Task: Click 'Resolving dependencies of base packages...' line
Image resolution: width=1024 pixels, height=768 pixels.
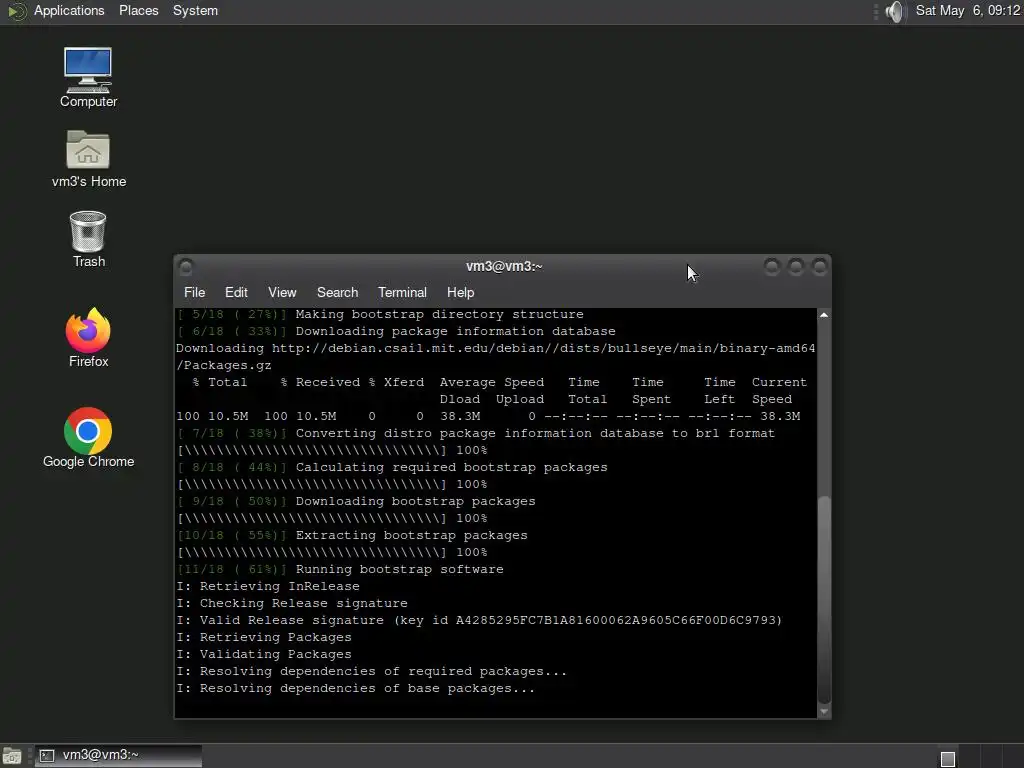Action: point(355,688)
